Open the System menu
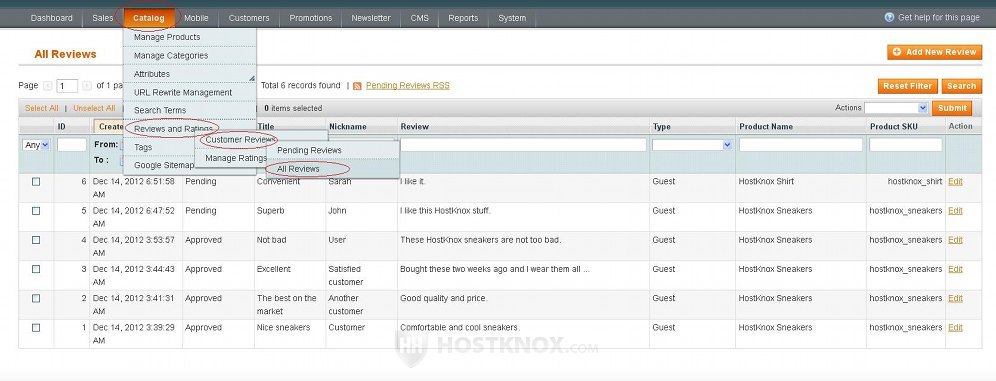The image size is (996, 381). coord(512,18)
